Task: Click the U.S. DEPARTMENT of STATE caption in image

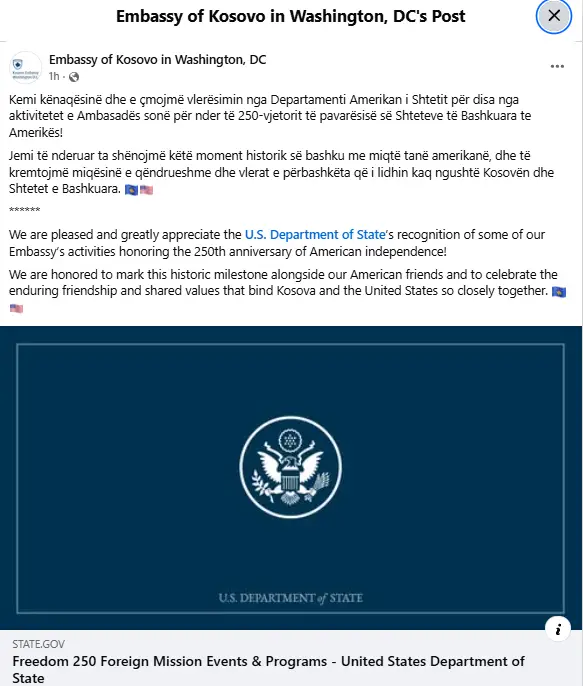Action: [x=291, y=598]
